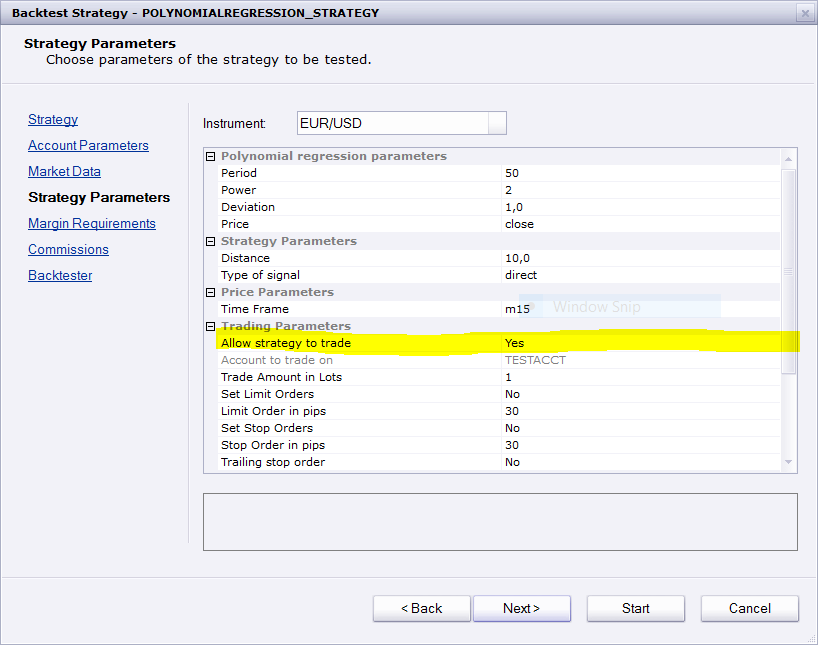The width and height of the screenshot is (818, 645).
Task: Click the Trade Amount in Lots label
Action: [281, 377]
